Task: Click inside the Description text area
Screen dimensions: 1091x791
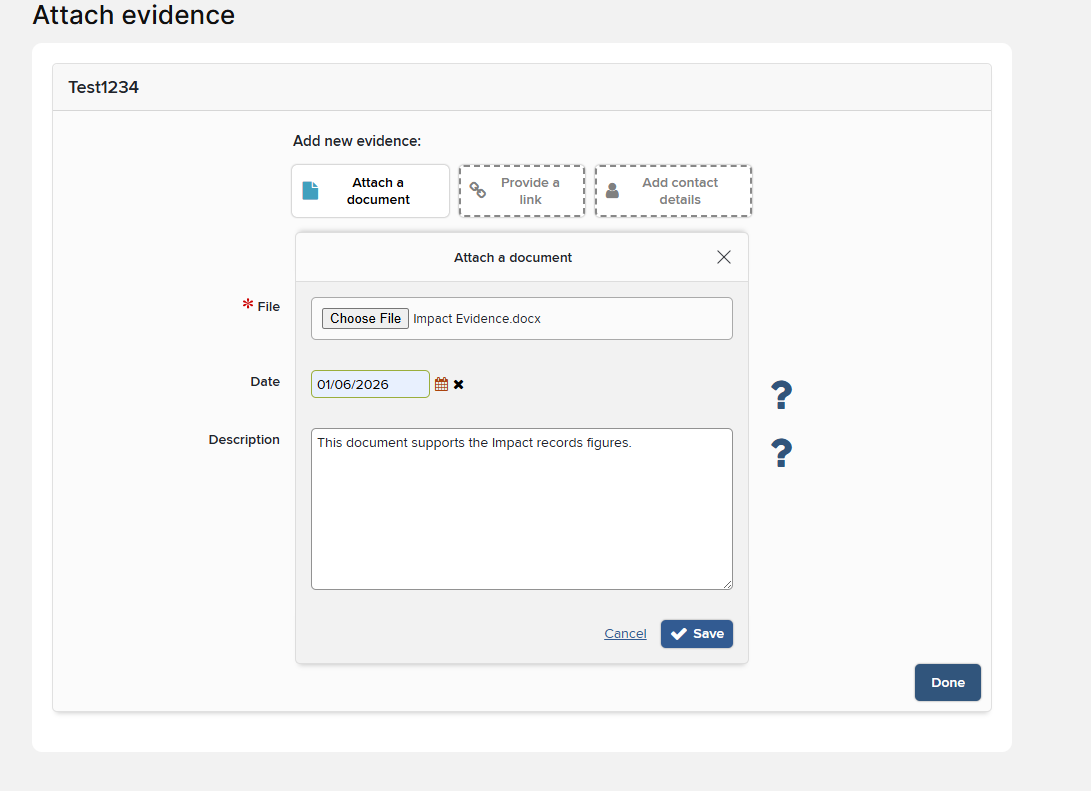Action: pos(522,509)
